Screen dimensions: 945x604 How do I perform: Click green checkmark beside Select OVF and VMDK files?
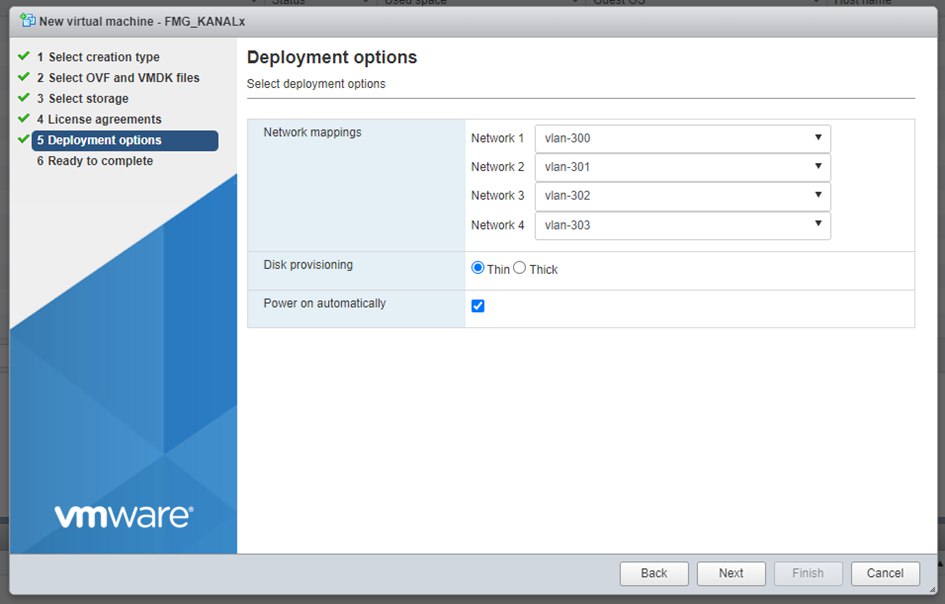pos(24,77)
